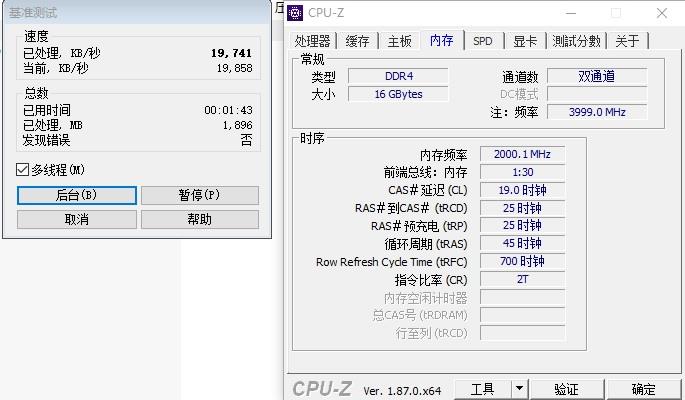Click the 19,741 processed KB/s value
This screenshot has height=400, width=685.
click(232, 53)
